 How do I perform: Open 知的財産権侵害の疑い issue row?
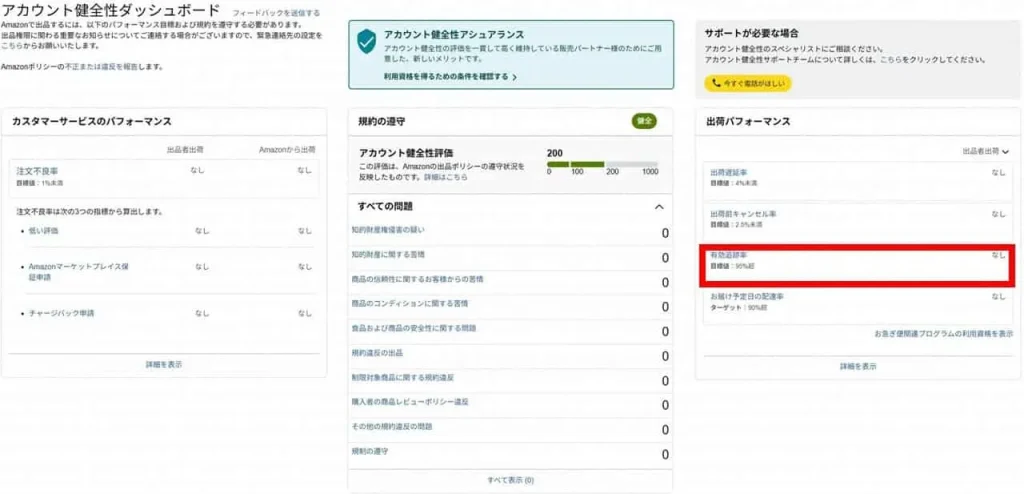pyautogui.click(x=511, y=233)
